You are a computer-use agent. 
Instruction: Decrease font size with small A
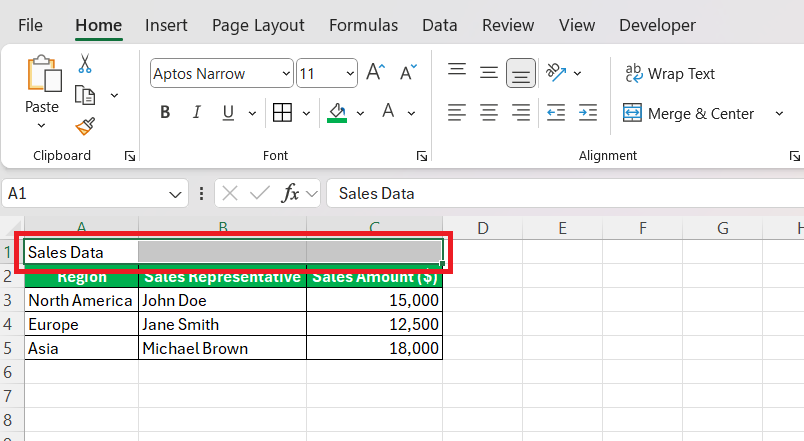[x=408, y=72]
